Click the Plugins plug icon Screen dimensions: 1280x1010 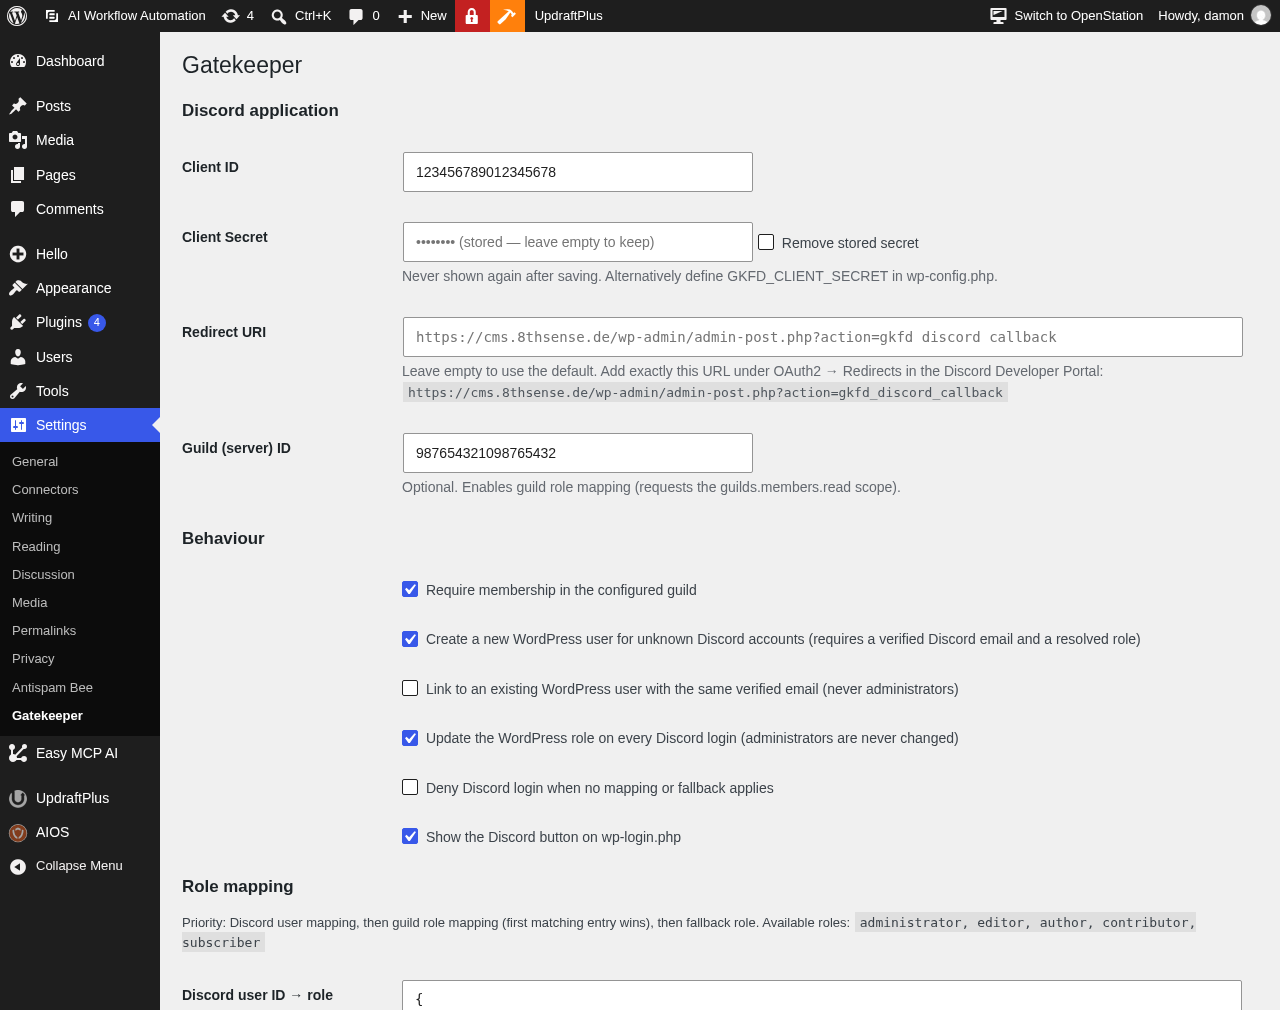[x=18, y=322]
